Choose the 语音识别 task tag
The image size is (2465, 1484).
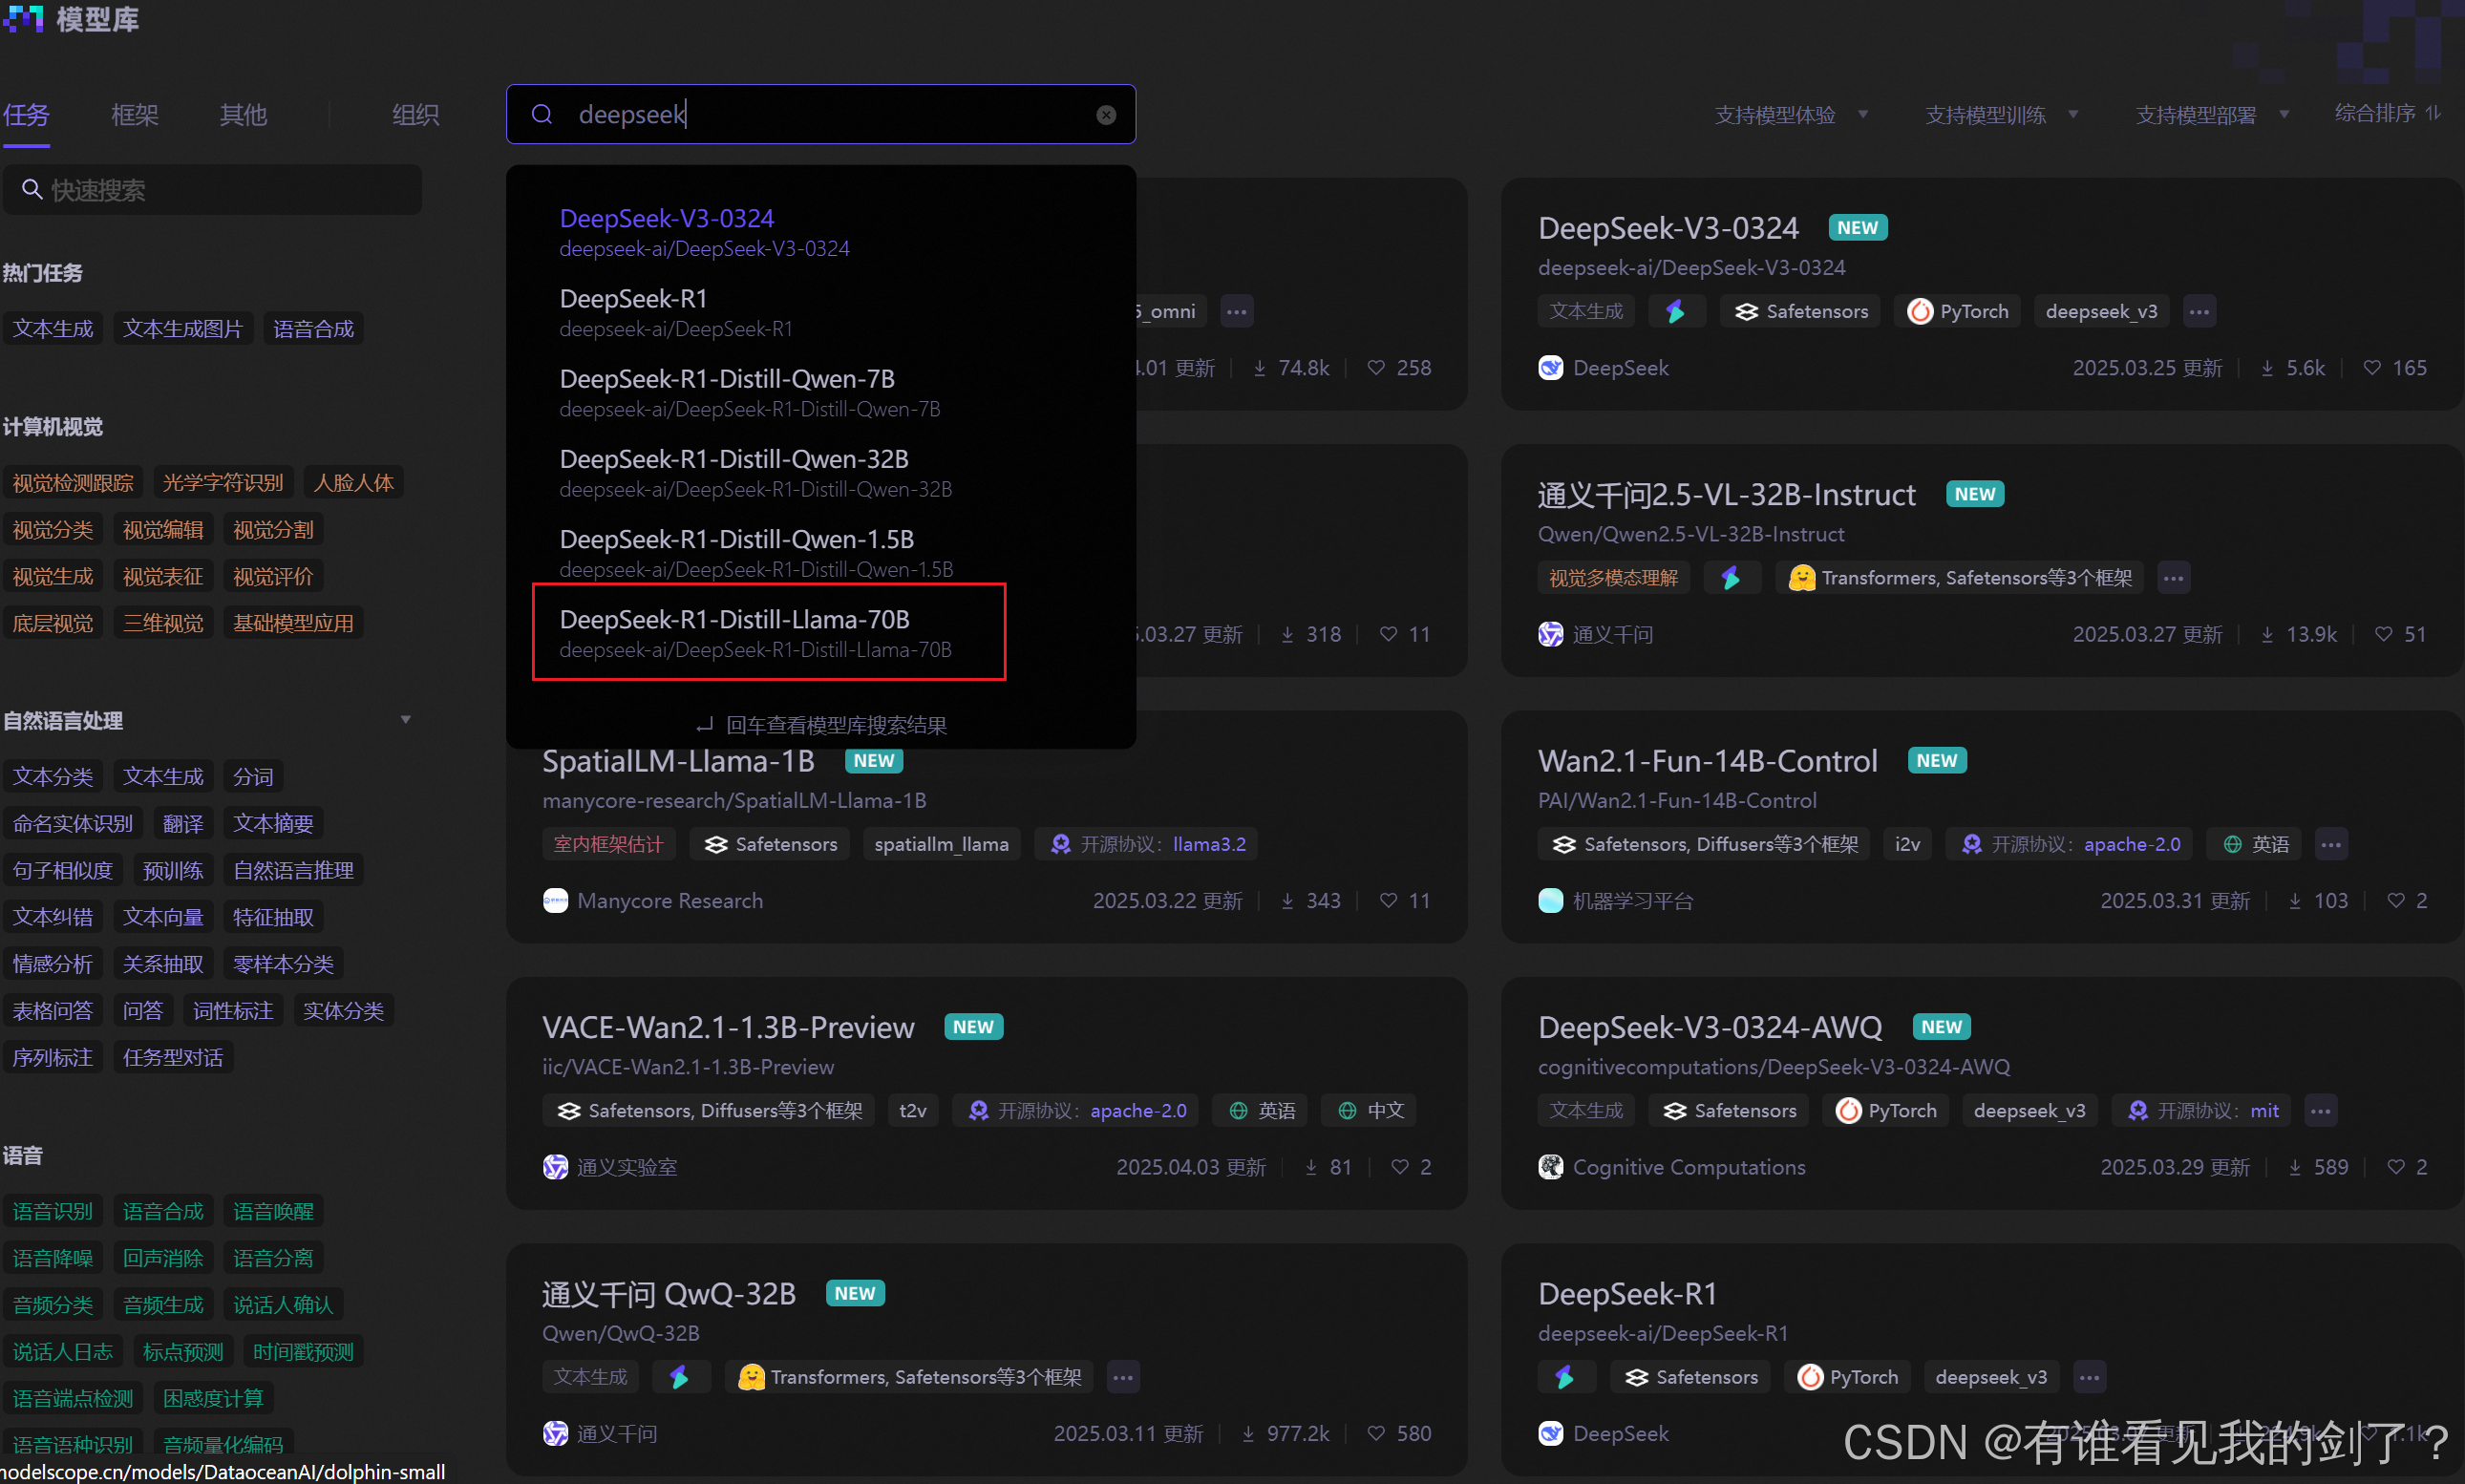53,1211
